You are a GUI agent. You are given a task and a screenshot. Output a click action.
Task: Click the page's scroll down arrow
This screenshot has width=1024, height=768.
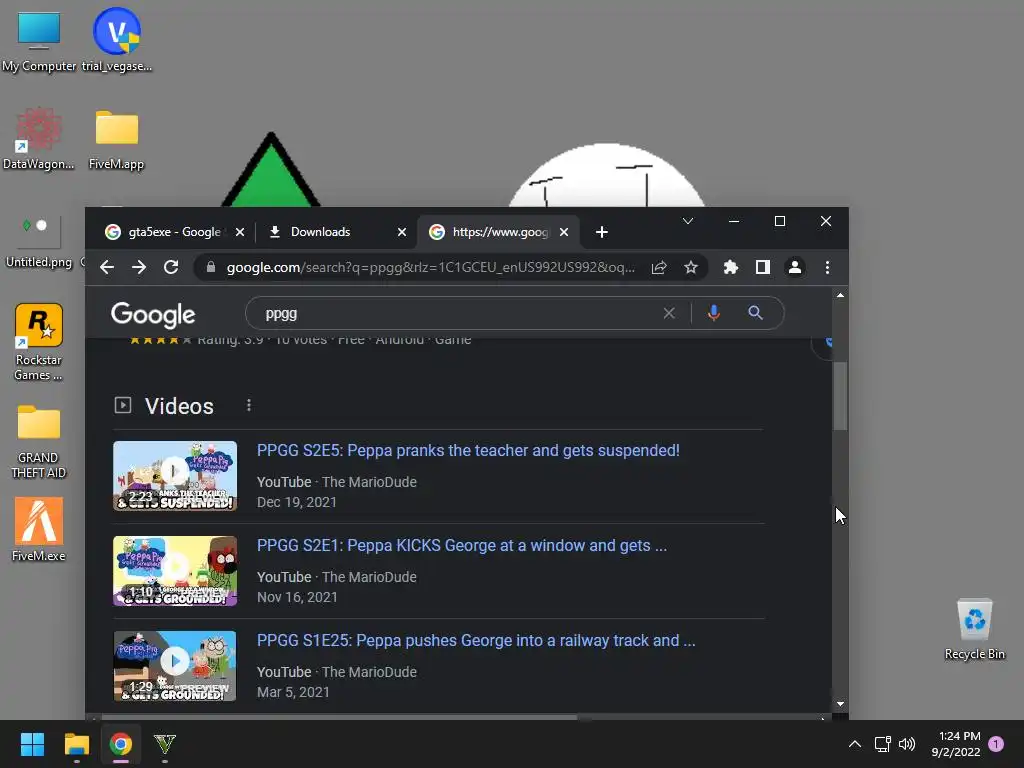pyautogui.click(x=840, y=704)
